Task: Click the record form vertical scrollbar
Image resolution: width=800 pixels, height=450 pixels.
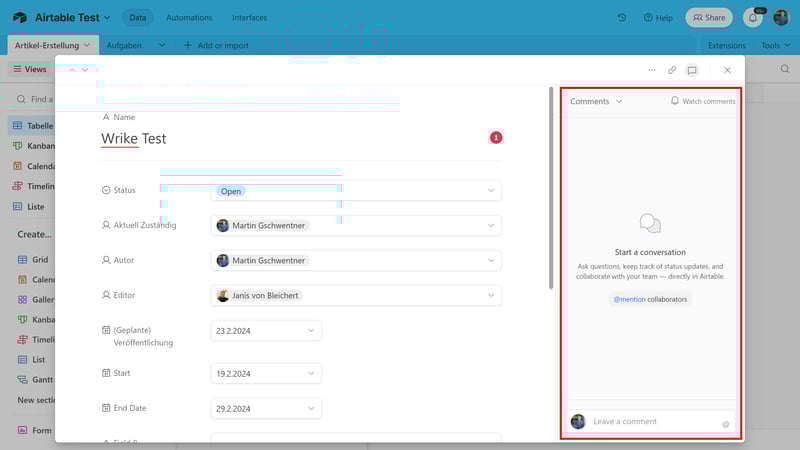Action: click(551, 188)
